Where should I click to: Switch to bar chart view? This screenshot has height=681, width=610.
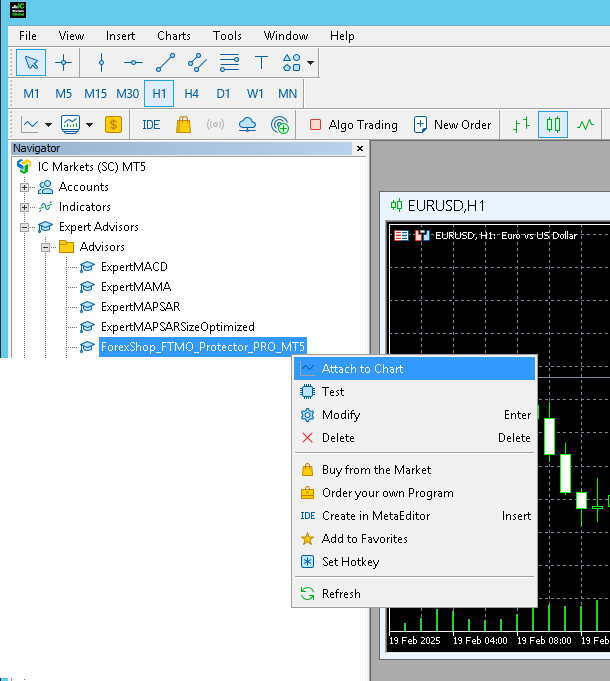tap(521, 125)
